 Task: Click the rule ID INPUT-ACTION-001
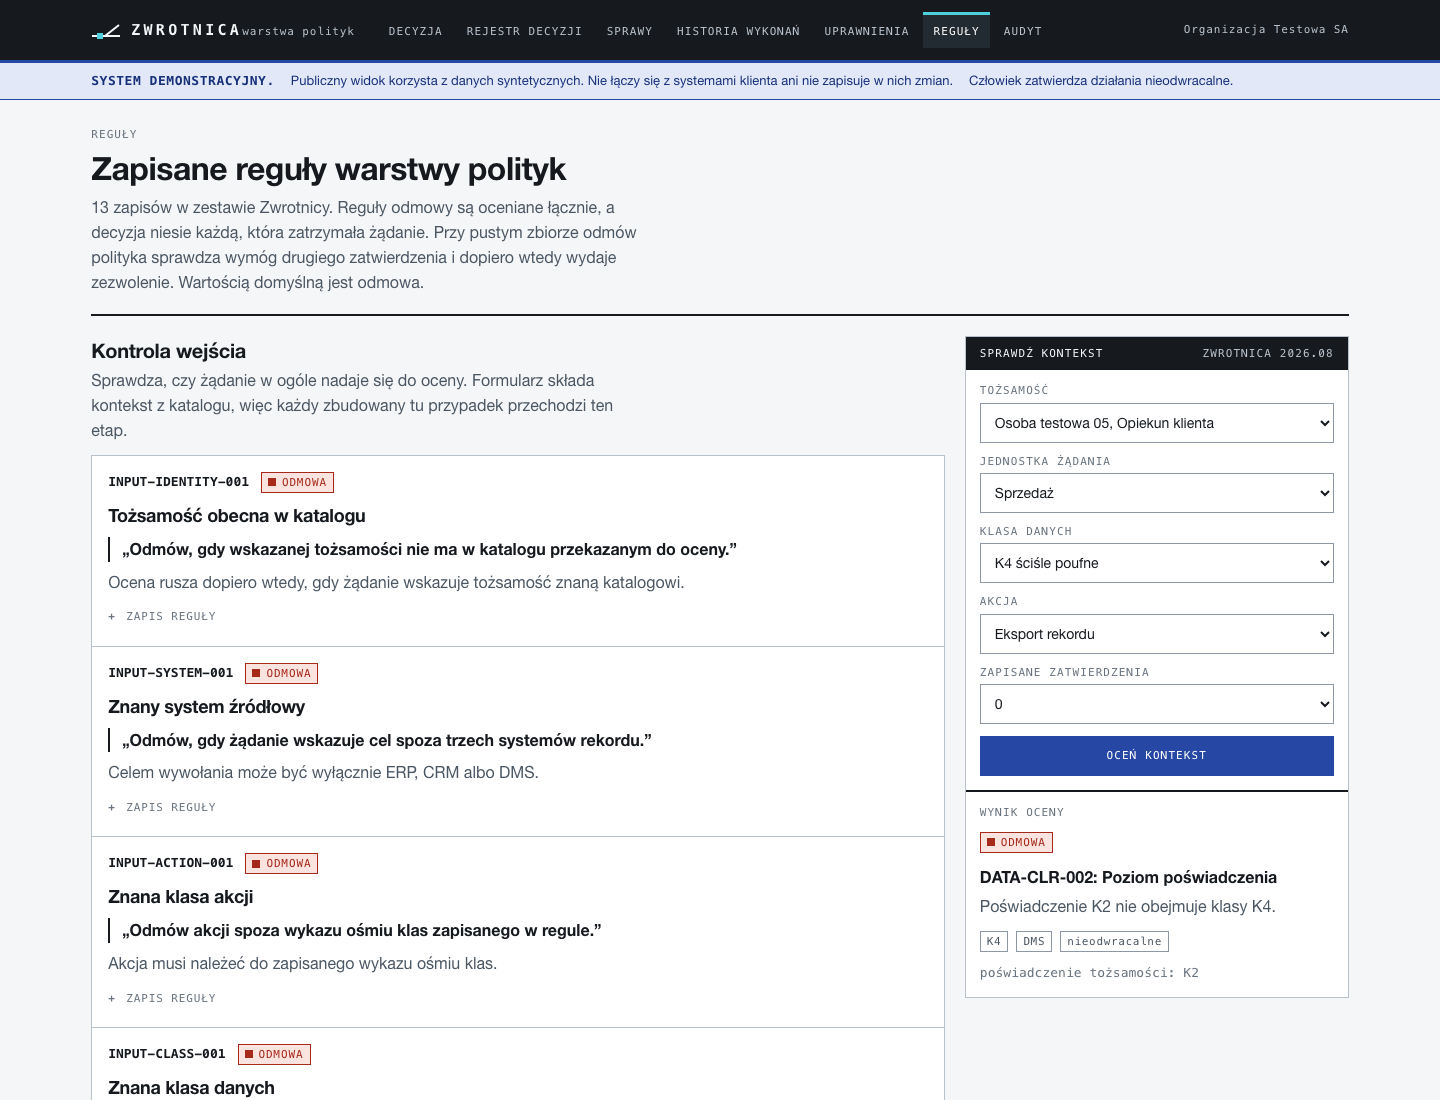(171, 863)
